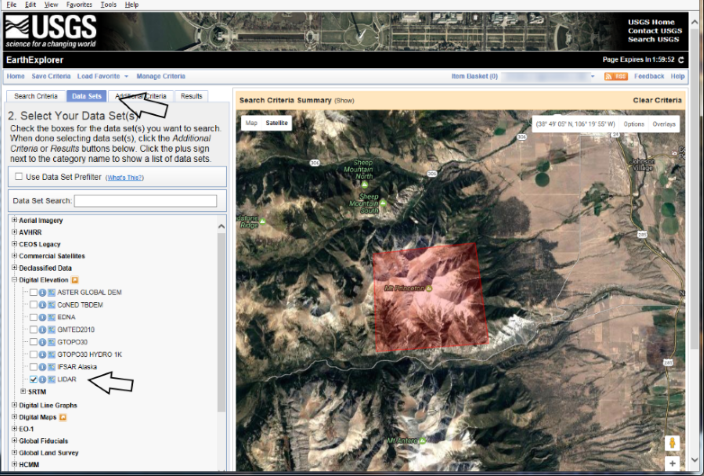Click the map zoom in plus button
The image size is (704, 476).
point(672,463)
